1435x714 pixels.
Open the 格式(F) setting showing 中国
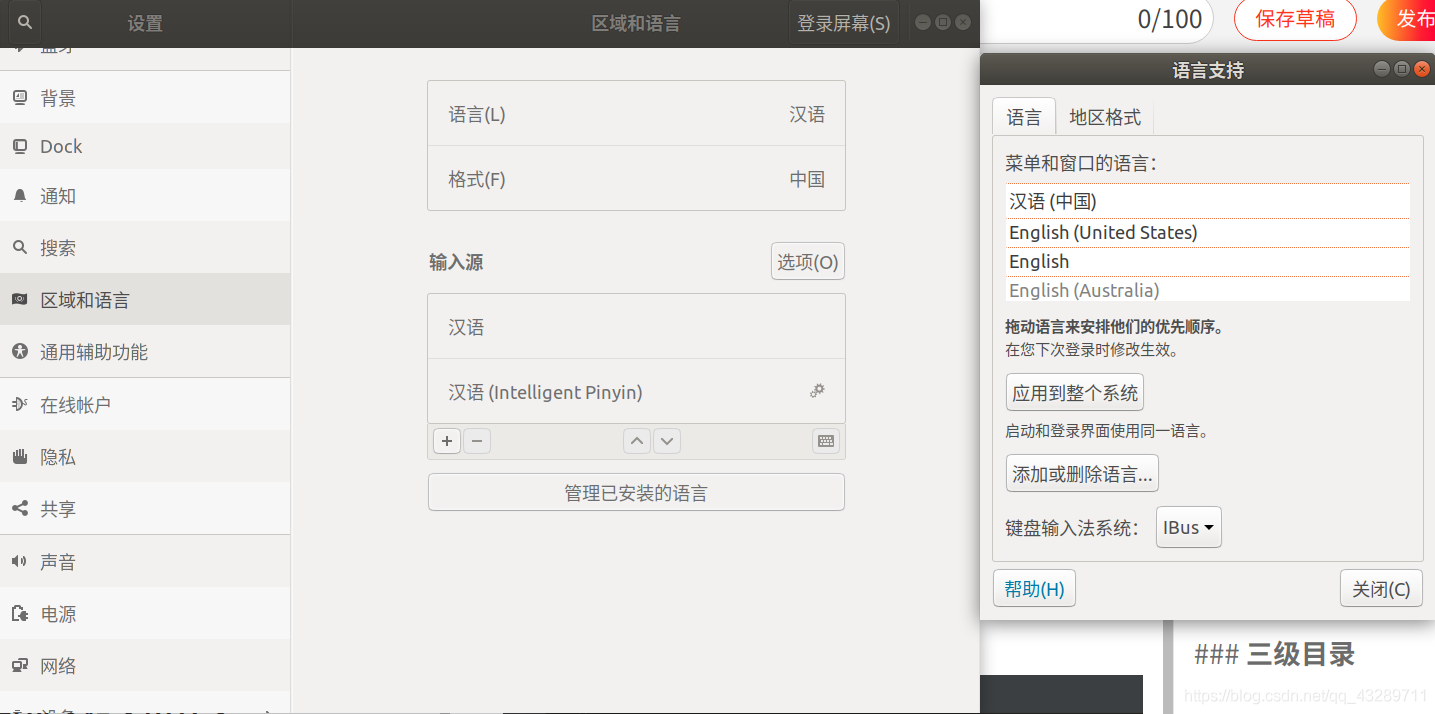tap(636, 179)
